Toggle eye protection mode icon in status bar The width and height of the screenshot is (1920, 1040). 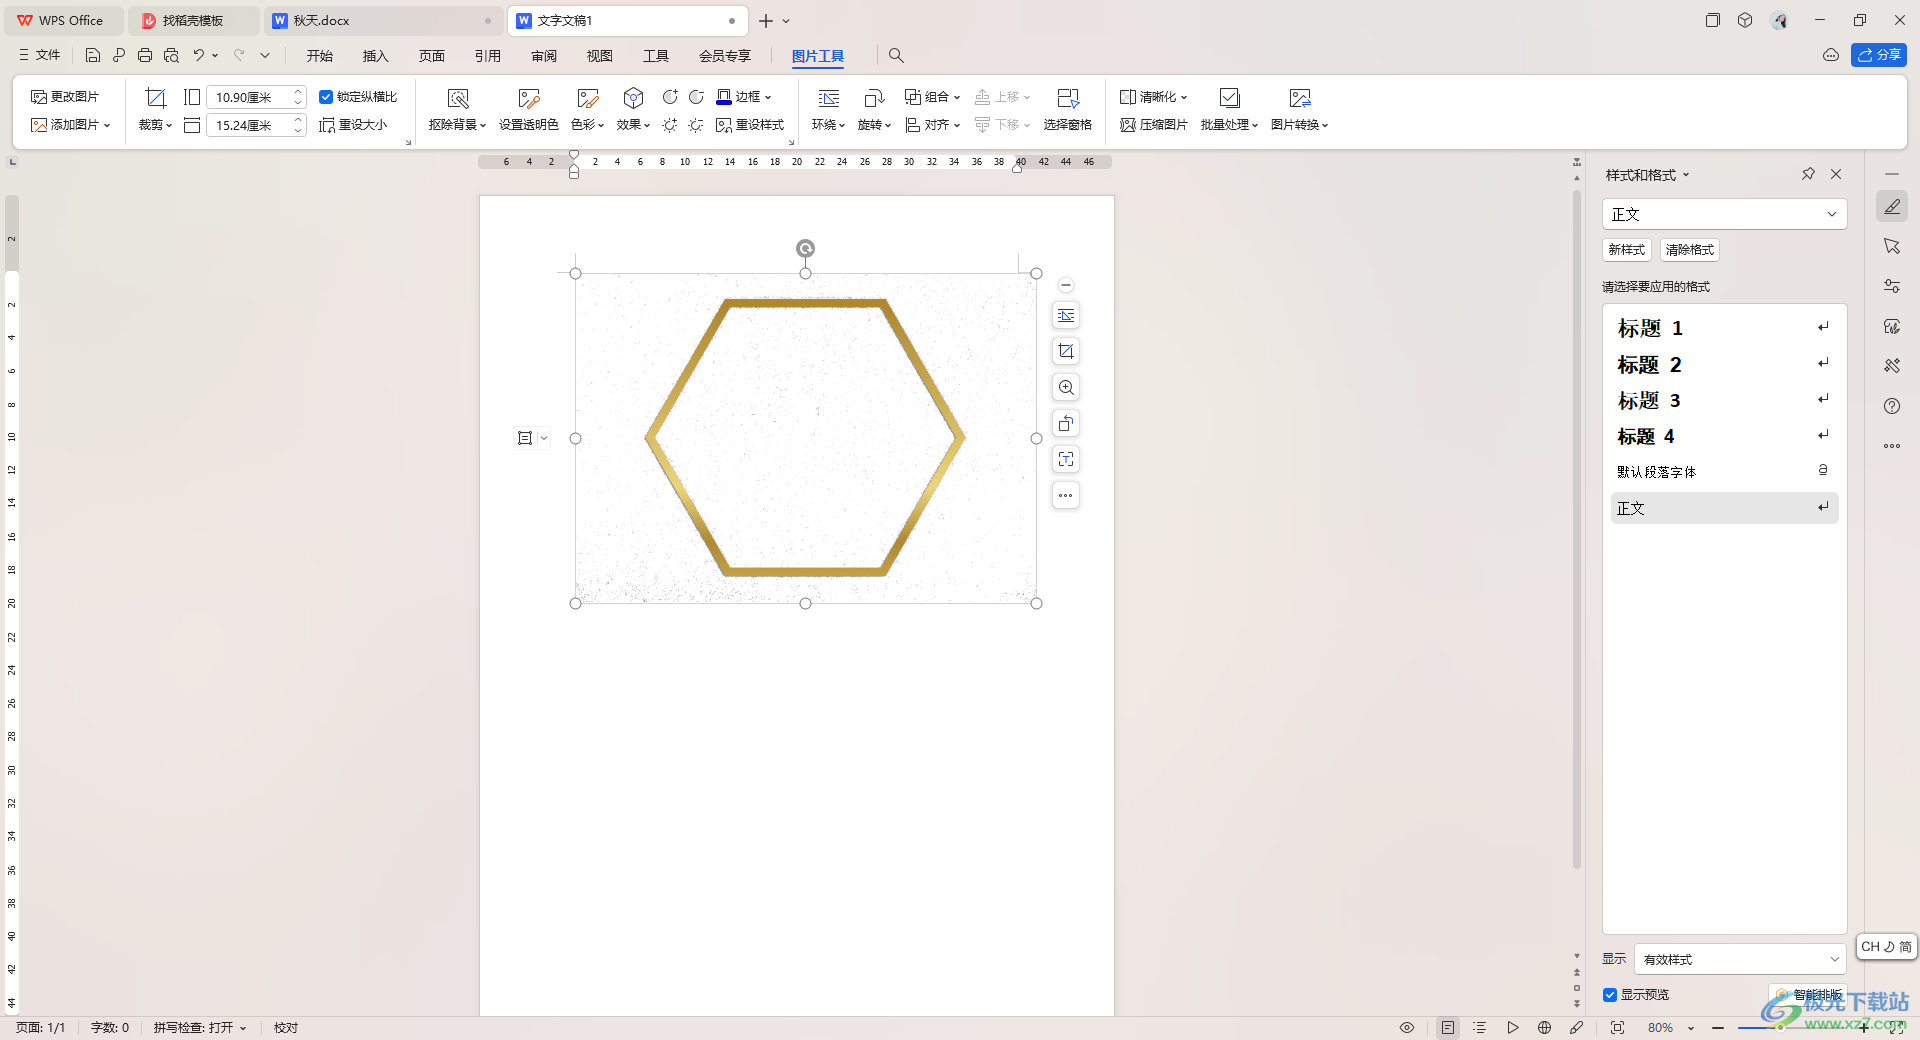pos(1406,1027)
